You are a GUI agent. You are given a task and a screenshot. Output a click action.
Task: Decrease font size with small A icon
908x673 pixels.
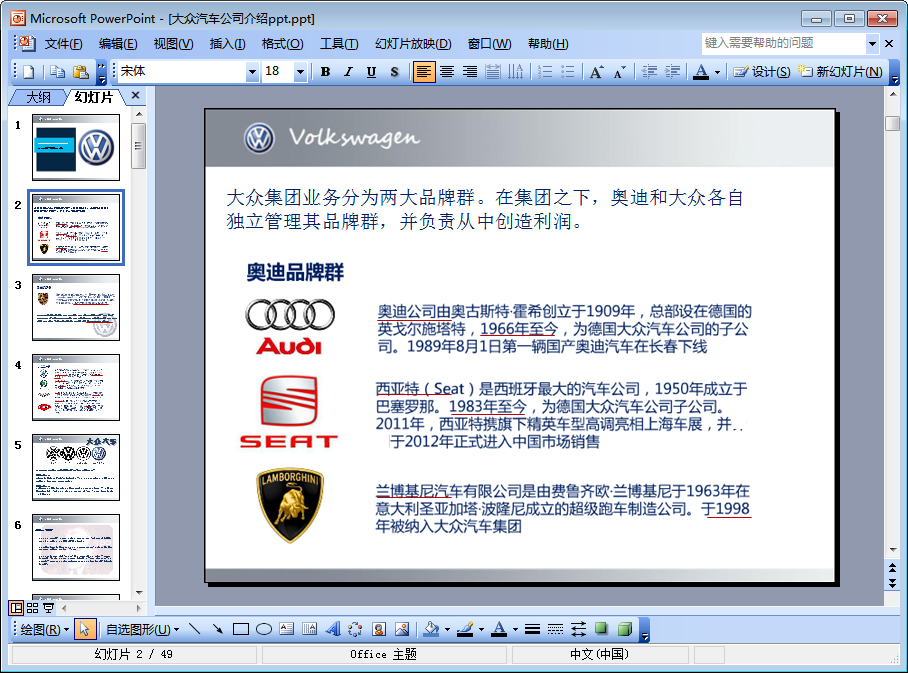point(620,72)
